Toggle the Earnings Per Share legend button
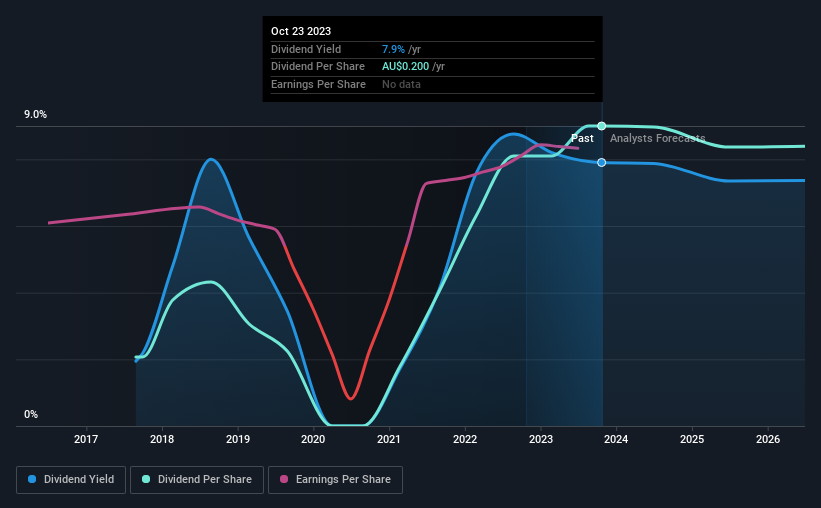The image size is (821, 508). 335,480
